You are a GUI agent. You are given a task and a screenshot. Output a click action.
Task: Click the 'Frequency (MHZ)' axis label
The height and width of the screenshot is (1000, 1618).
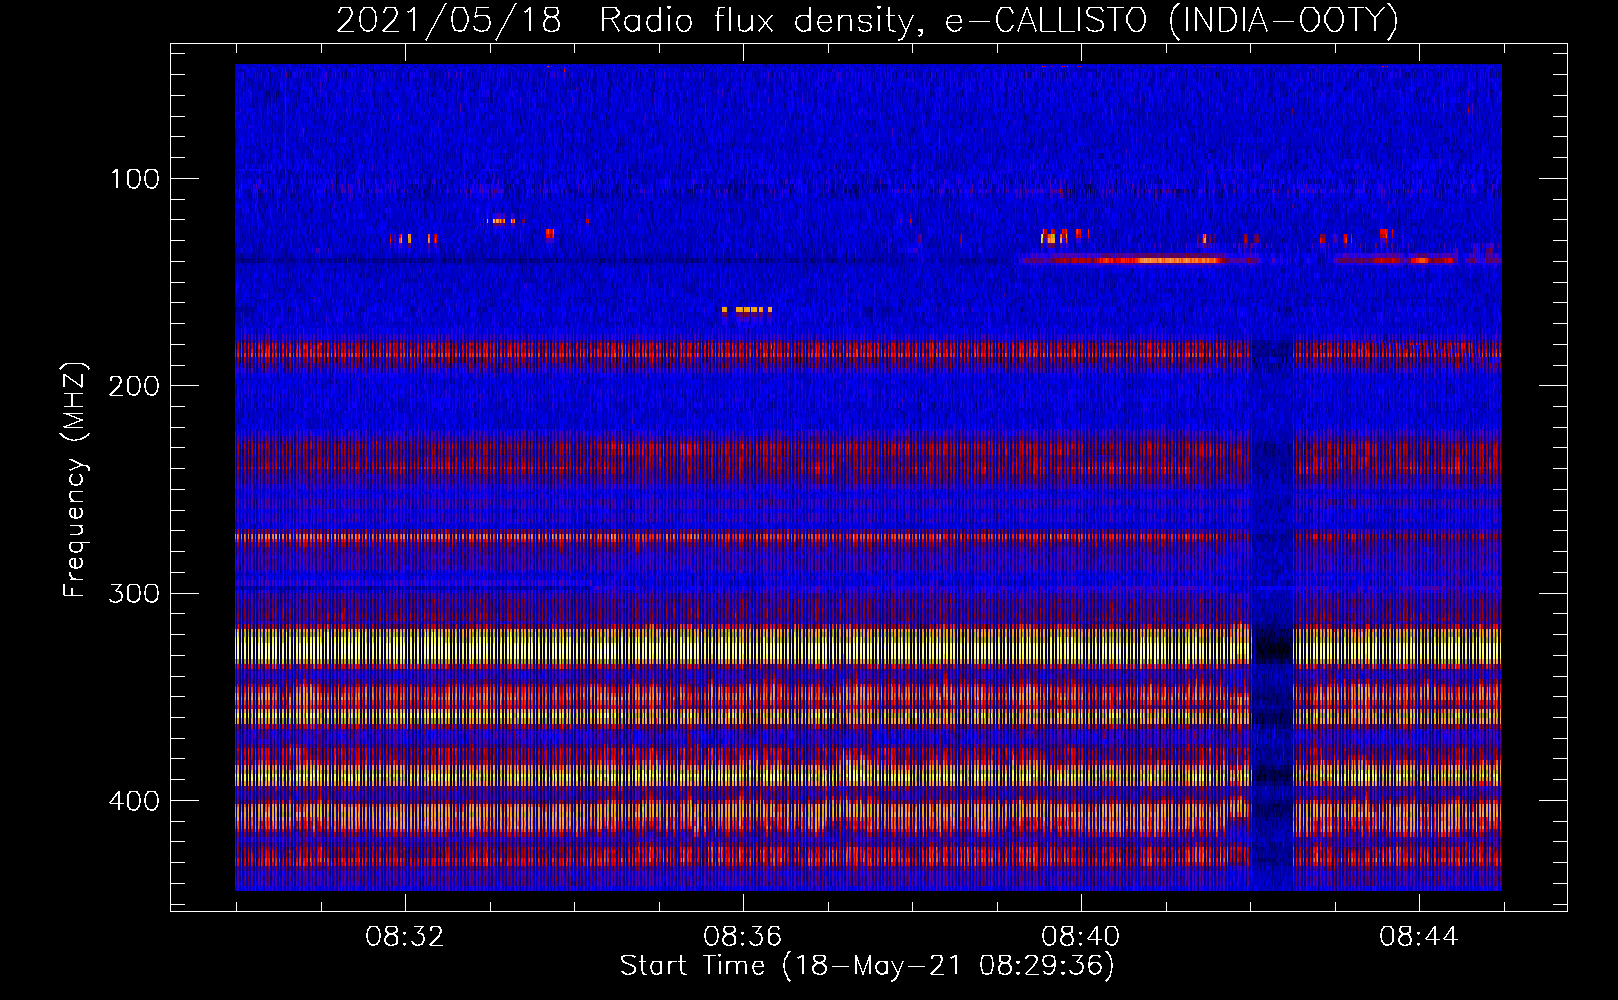pos(75,480)
